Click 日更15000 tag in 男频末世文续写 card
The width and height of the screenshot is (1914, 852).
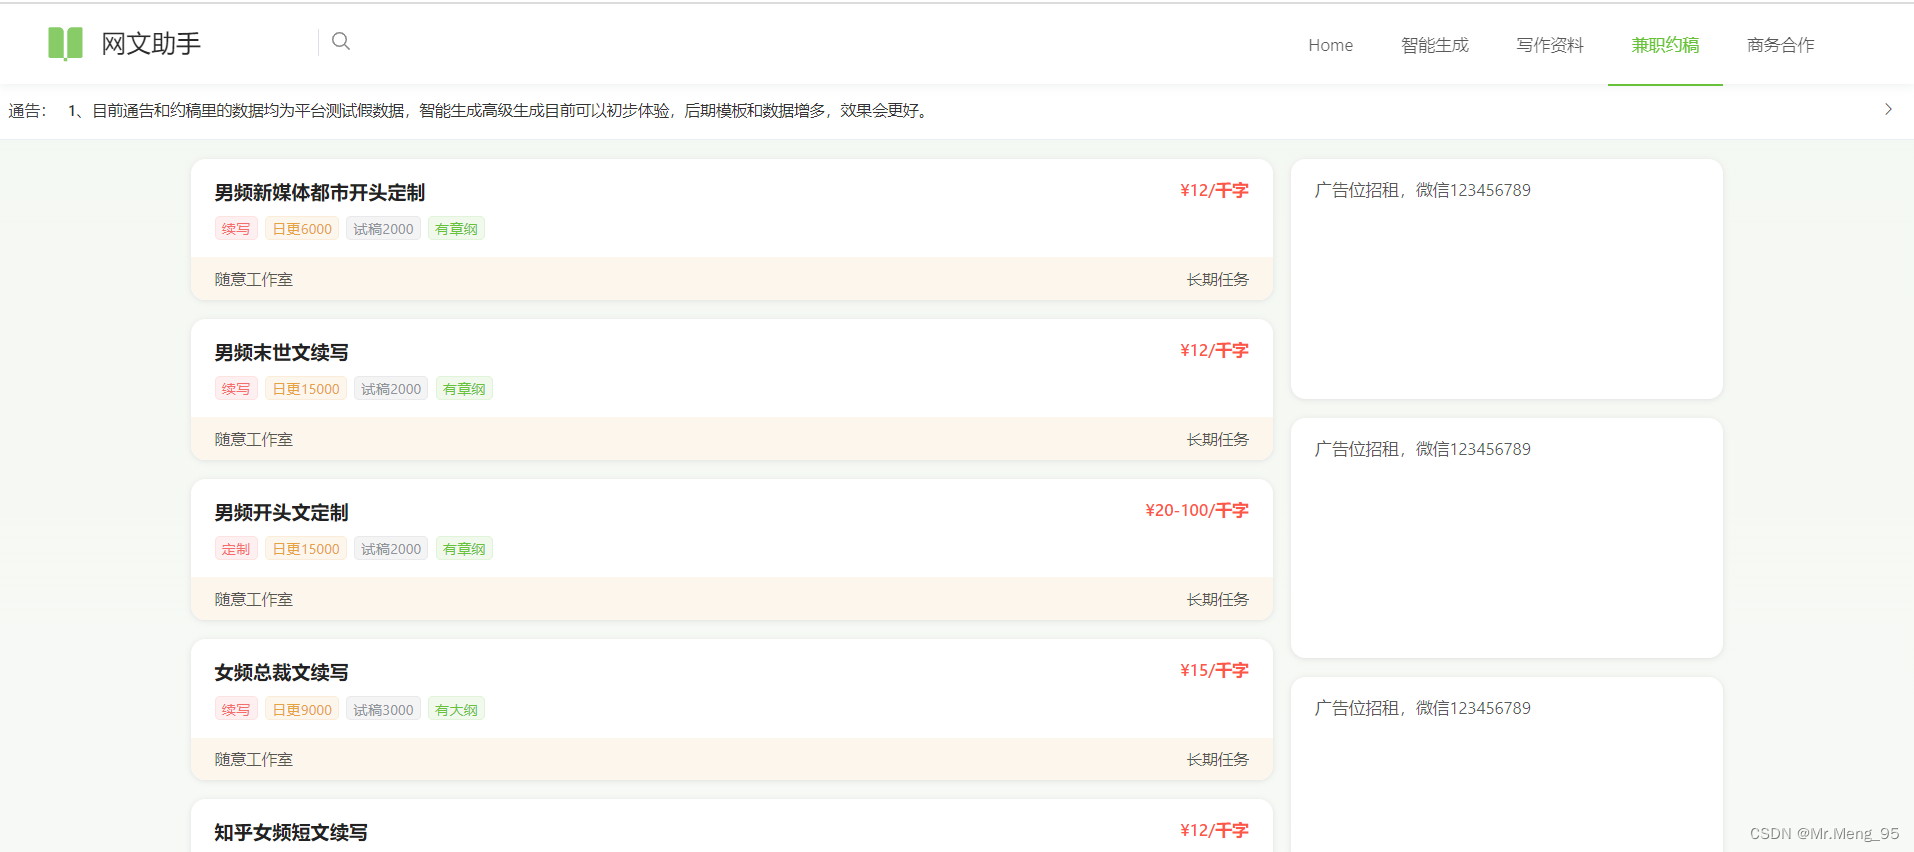tap(306, 389)
